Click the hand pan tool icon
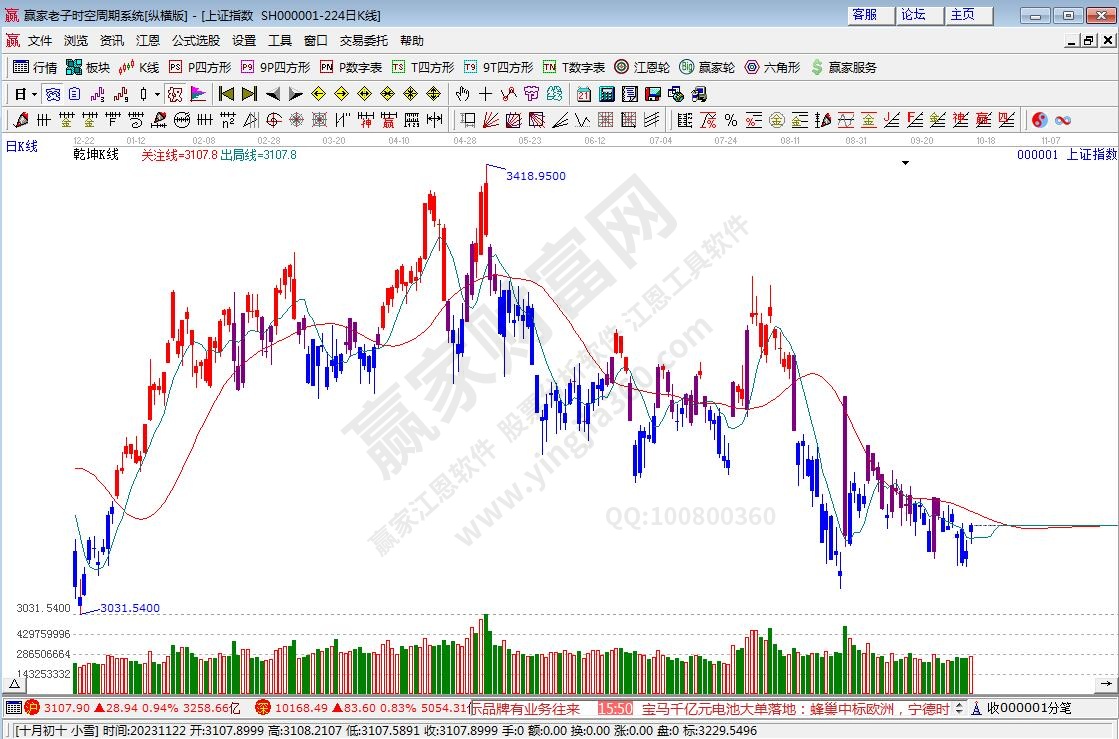The image size is (1119, 739). pyautogui.click(x=462, y=94)
